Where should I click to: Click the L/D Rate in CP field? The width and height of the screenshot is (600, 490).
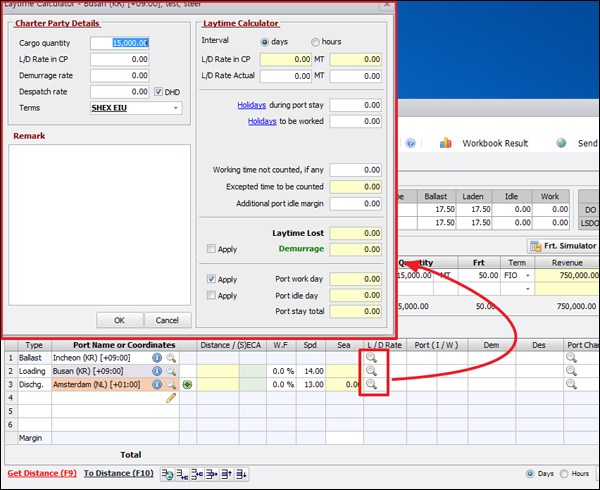point(120,59)
